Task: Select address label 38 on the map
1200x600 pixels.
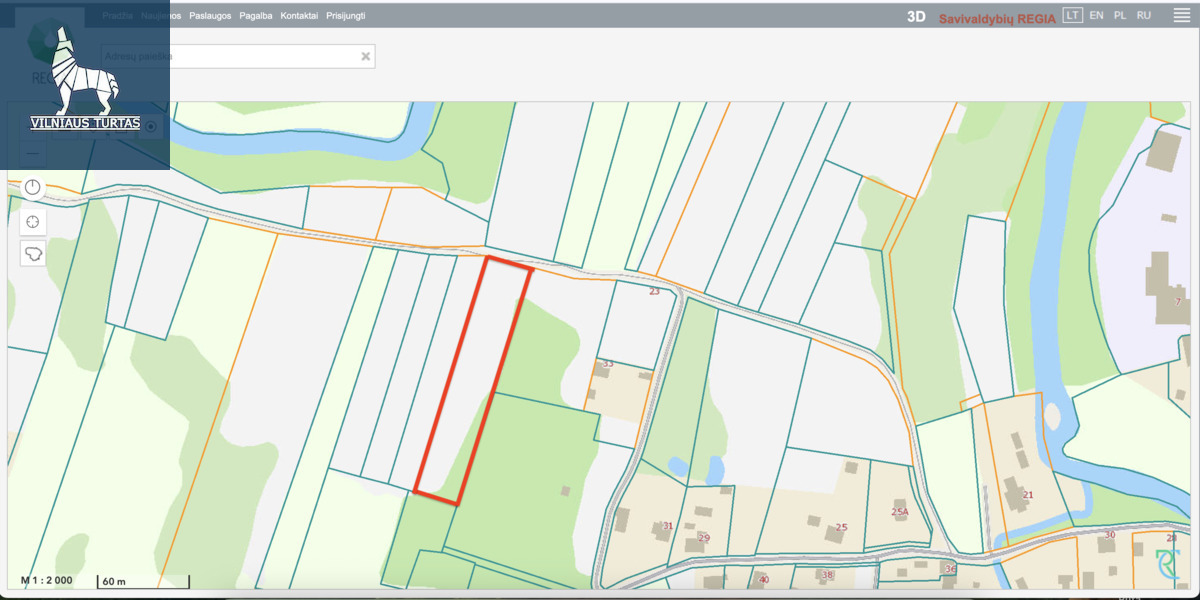Action: coord(826,575)
